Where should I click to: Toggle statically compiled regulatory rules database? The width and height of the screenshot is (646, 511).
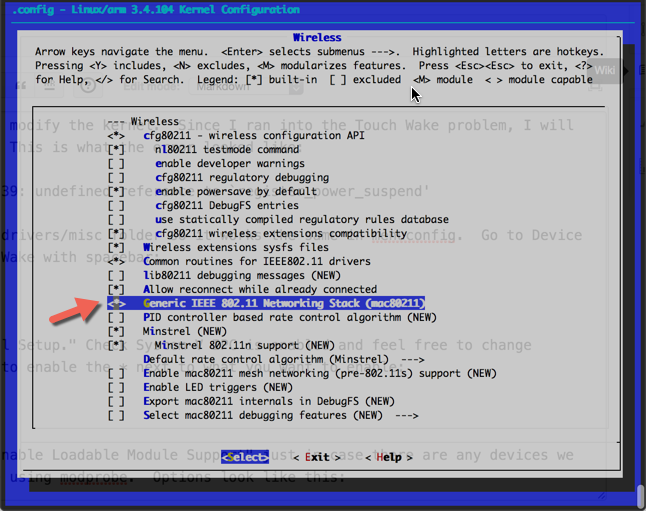[116, 220]
